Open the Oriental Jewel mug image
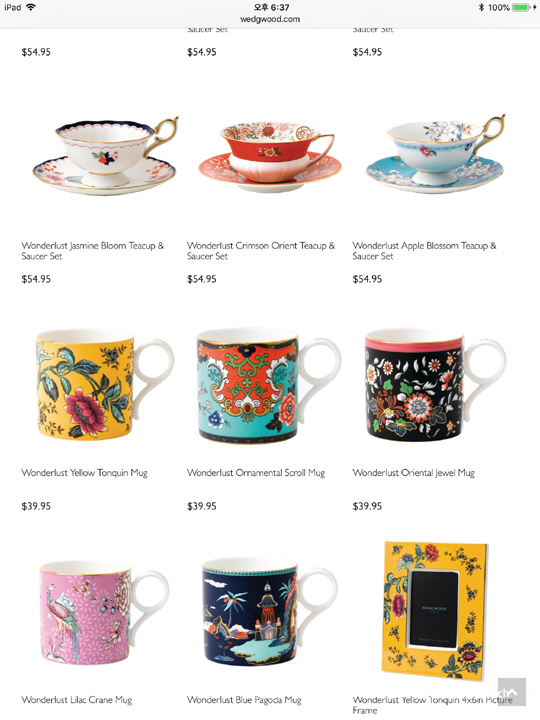This screenshot has height=720, width=540. coord(435,384)
